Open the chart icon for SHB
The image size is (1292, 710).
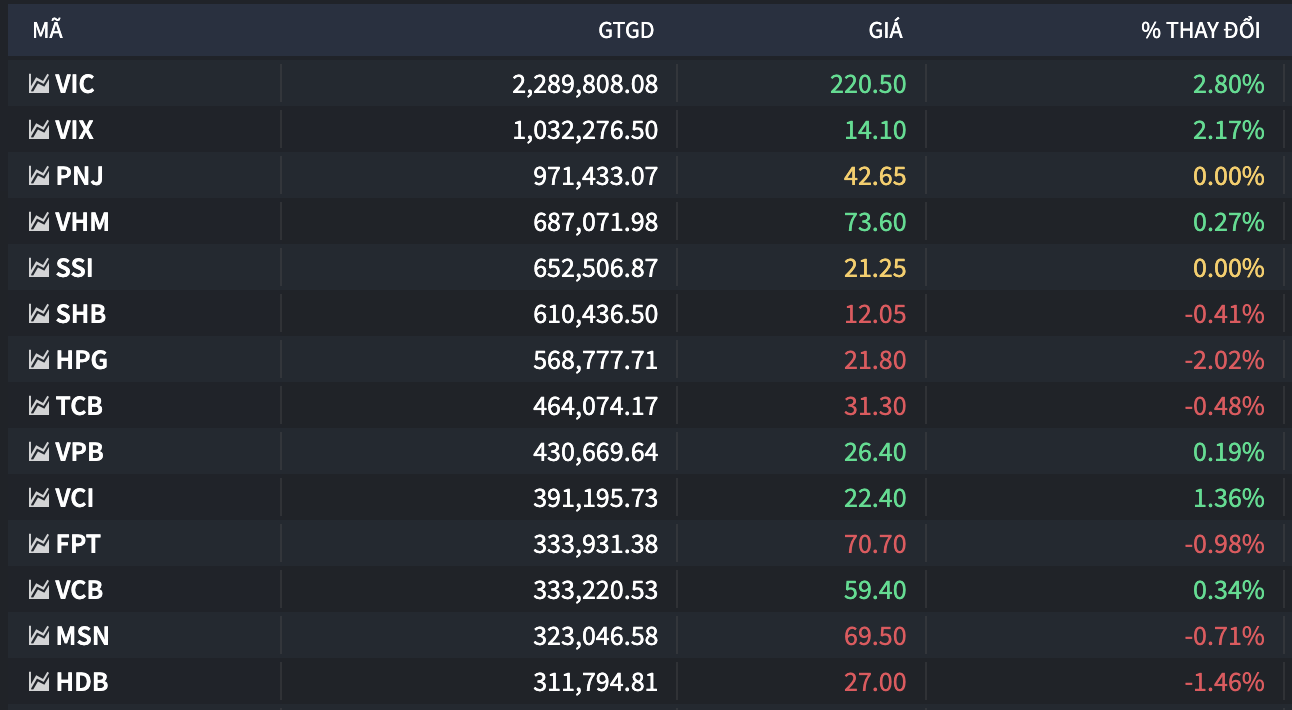click(x=39, y=314)
